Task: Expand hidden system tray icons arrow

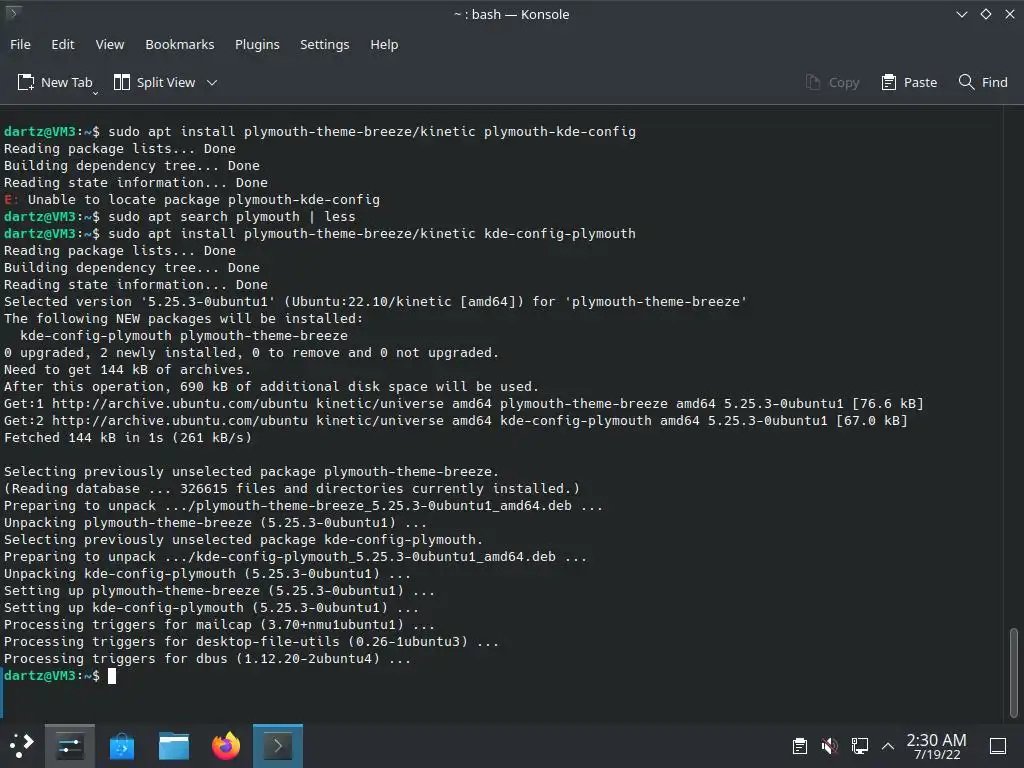Action: click(888, 746)
